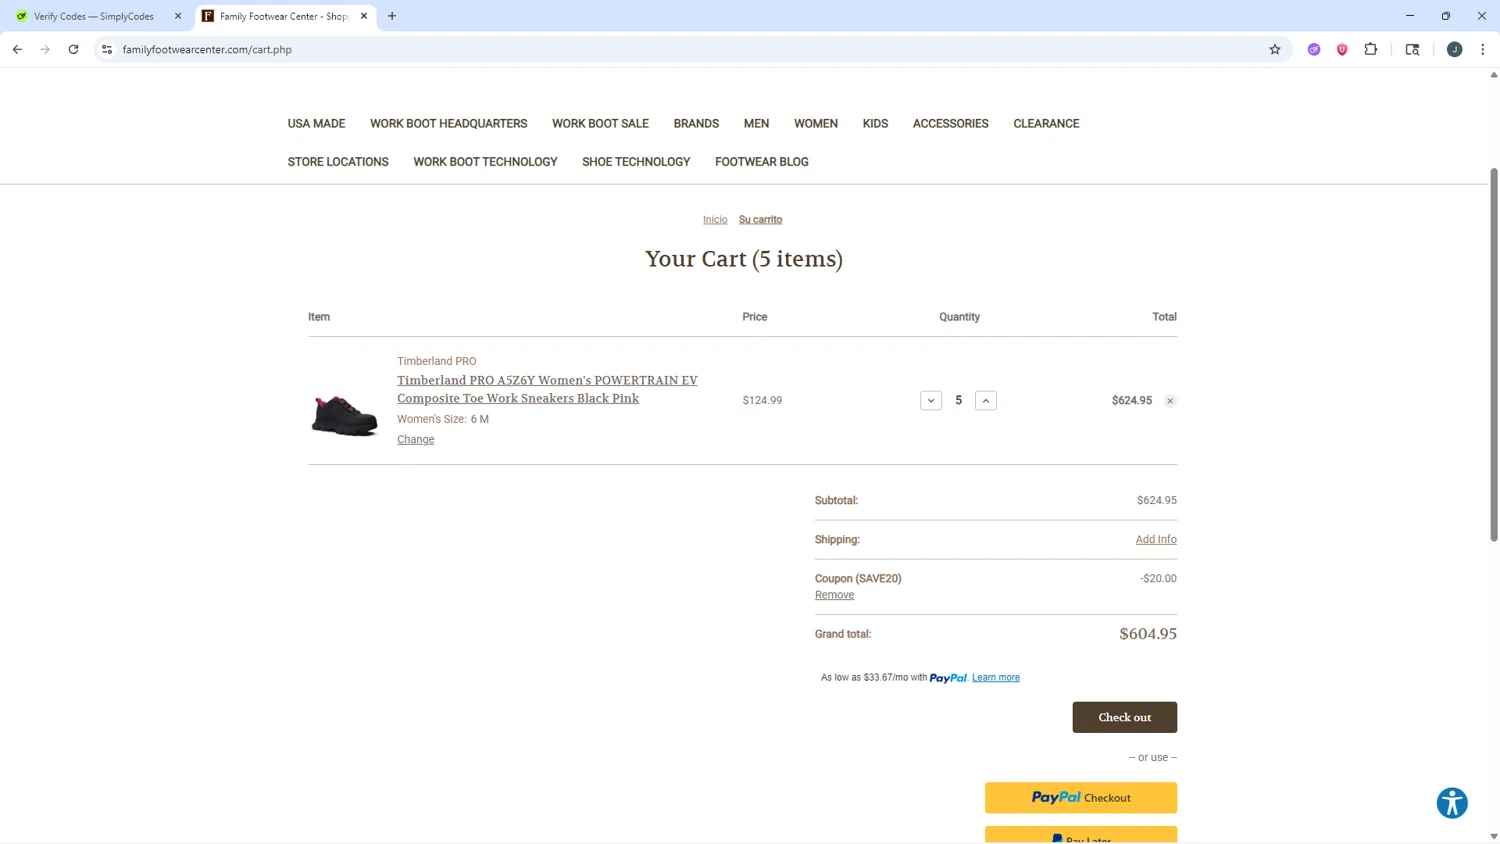Switch to the Verify Codes SimplyCodes tab
1500x844 pixels.
click(94, 16)
